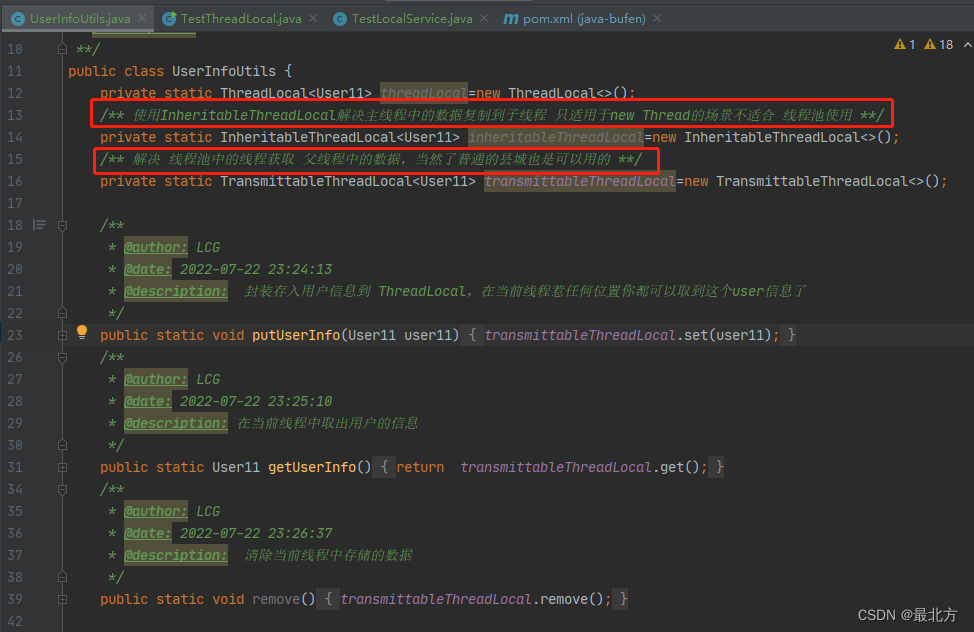The image size is (974, 632).
Task: Click the Maven icon on pom.xml tab
Action: (511, 19)
